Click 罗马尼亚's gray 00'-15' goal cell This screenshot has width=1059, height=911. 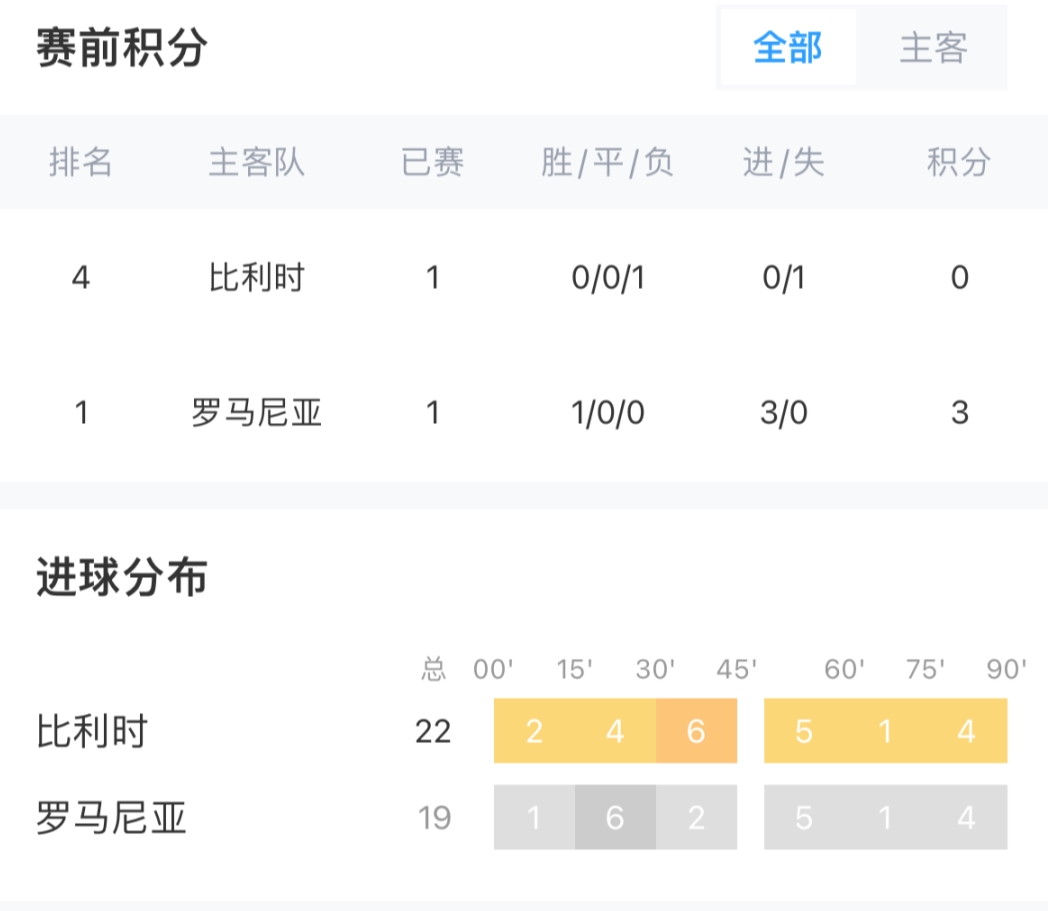[x=534, y=818]
